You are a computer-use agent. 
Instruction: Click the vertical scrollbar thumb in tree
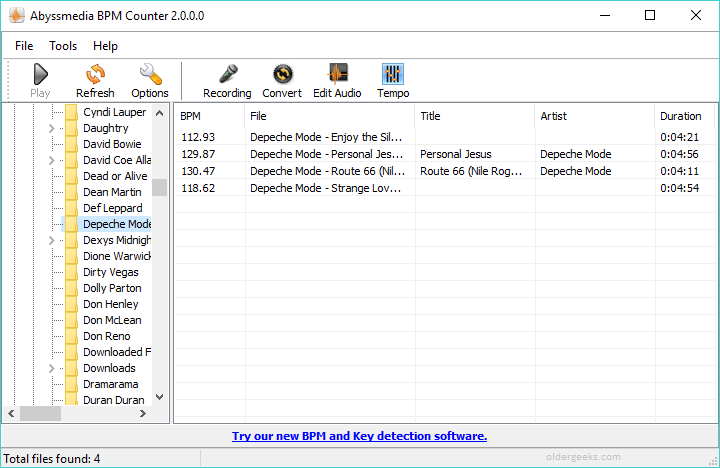point(159,187)
